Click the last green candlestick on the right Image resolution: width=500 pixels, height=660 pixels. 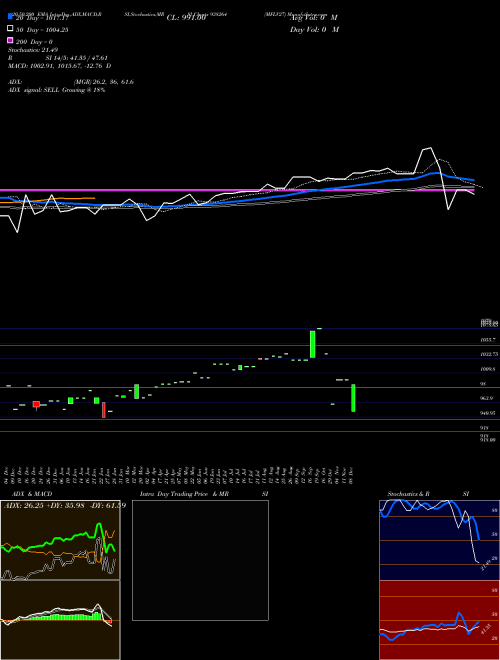point(353,398)
